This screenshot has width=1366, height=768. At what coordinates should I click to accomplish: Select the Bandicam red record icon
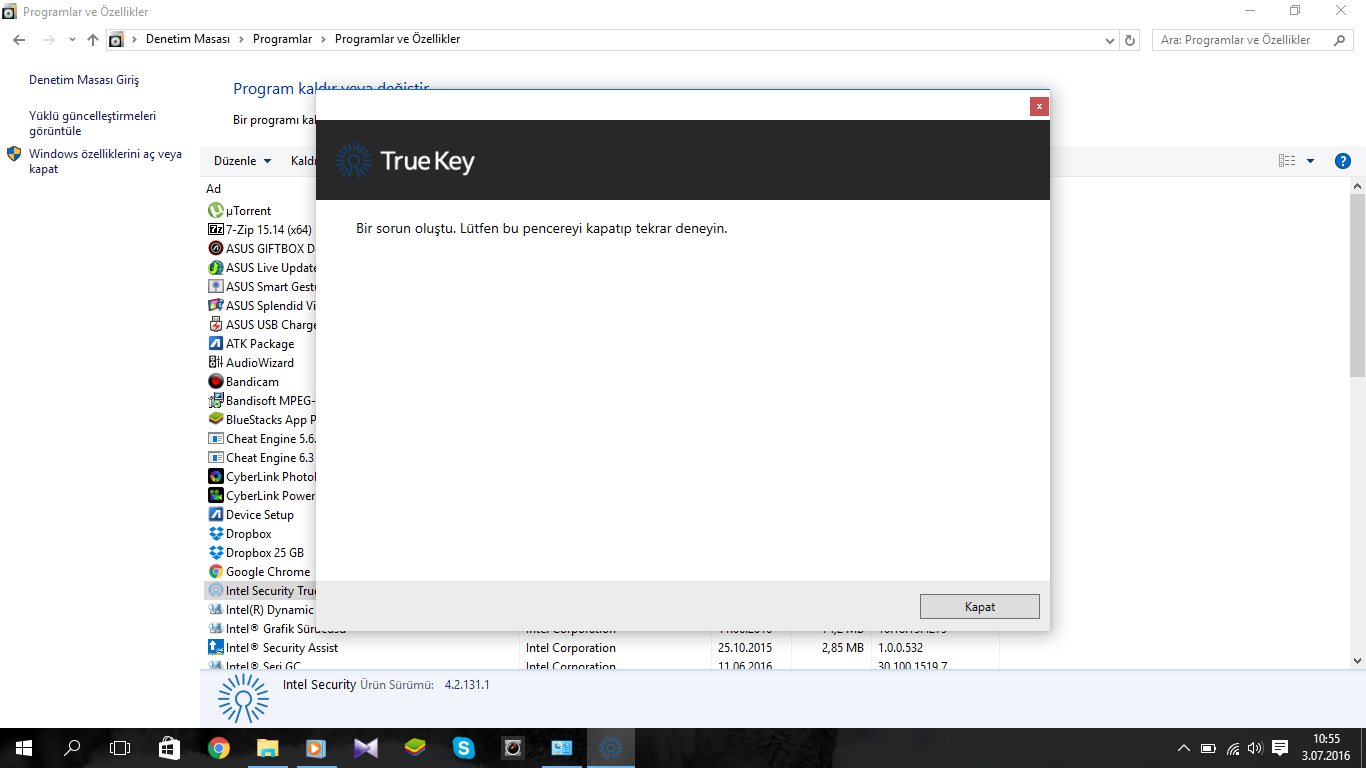(215, 382)
